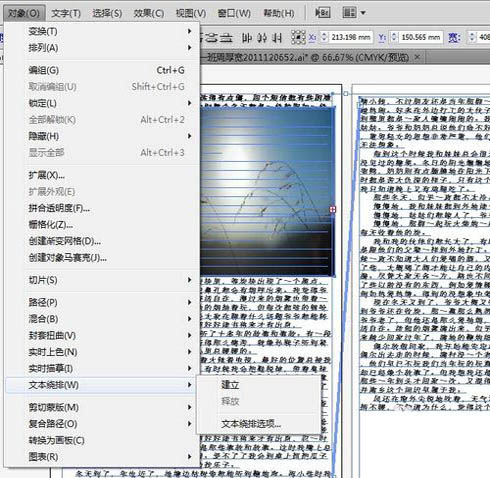Open the 对象(O) menu

[24, 13]
